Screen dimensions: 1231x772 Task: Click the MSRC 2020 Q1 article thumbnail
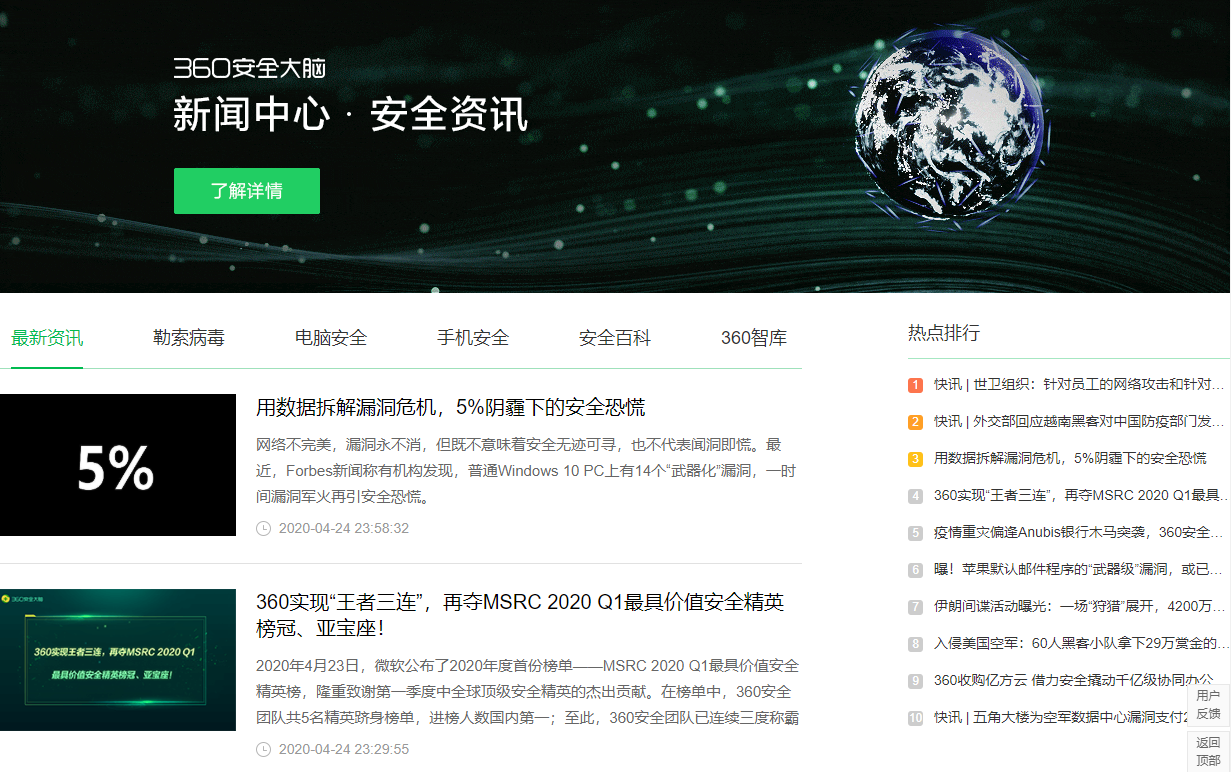tap(118, 660)
